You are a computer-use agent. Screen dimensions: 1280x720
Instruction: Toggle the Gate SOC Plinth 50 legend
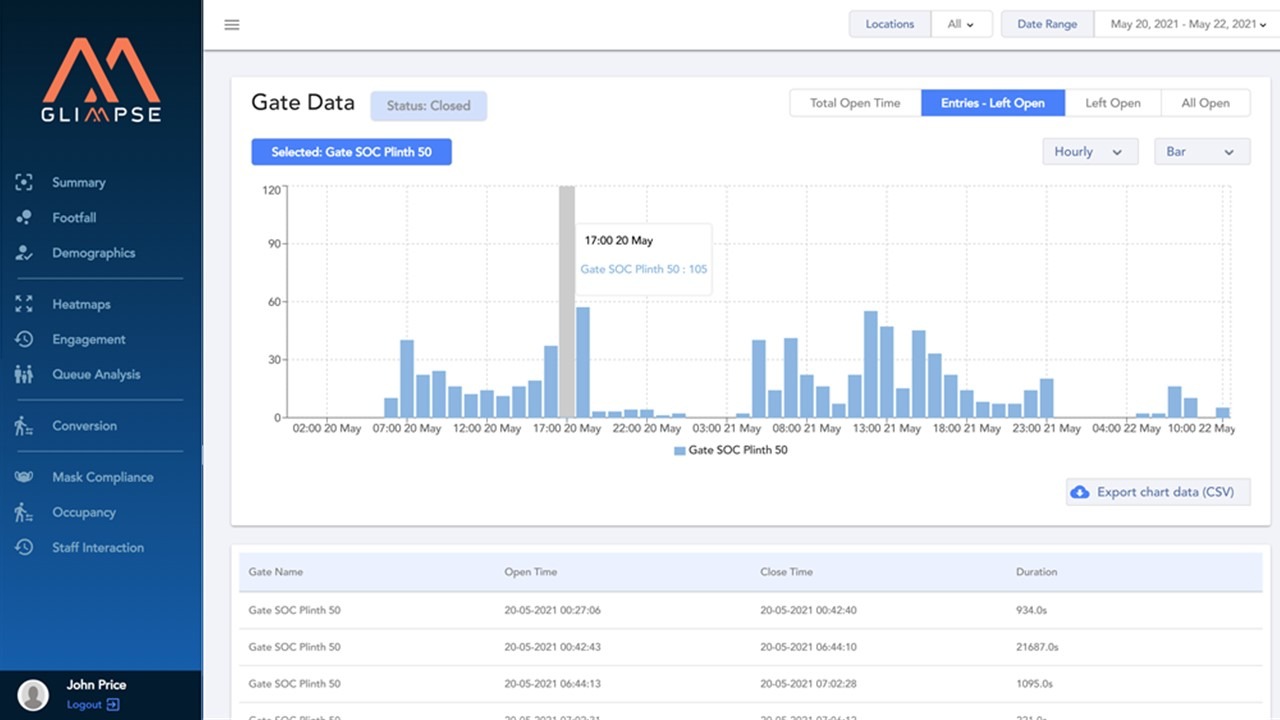[731, 450]
